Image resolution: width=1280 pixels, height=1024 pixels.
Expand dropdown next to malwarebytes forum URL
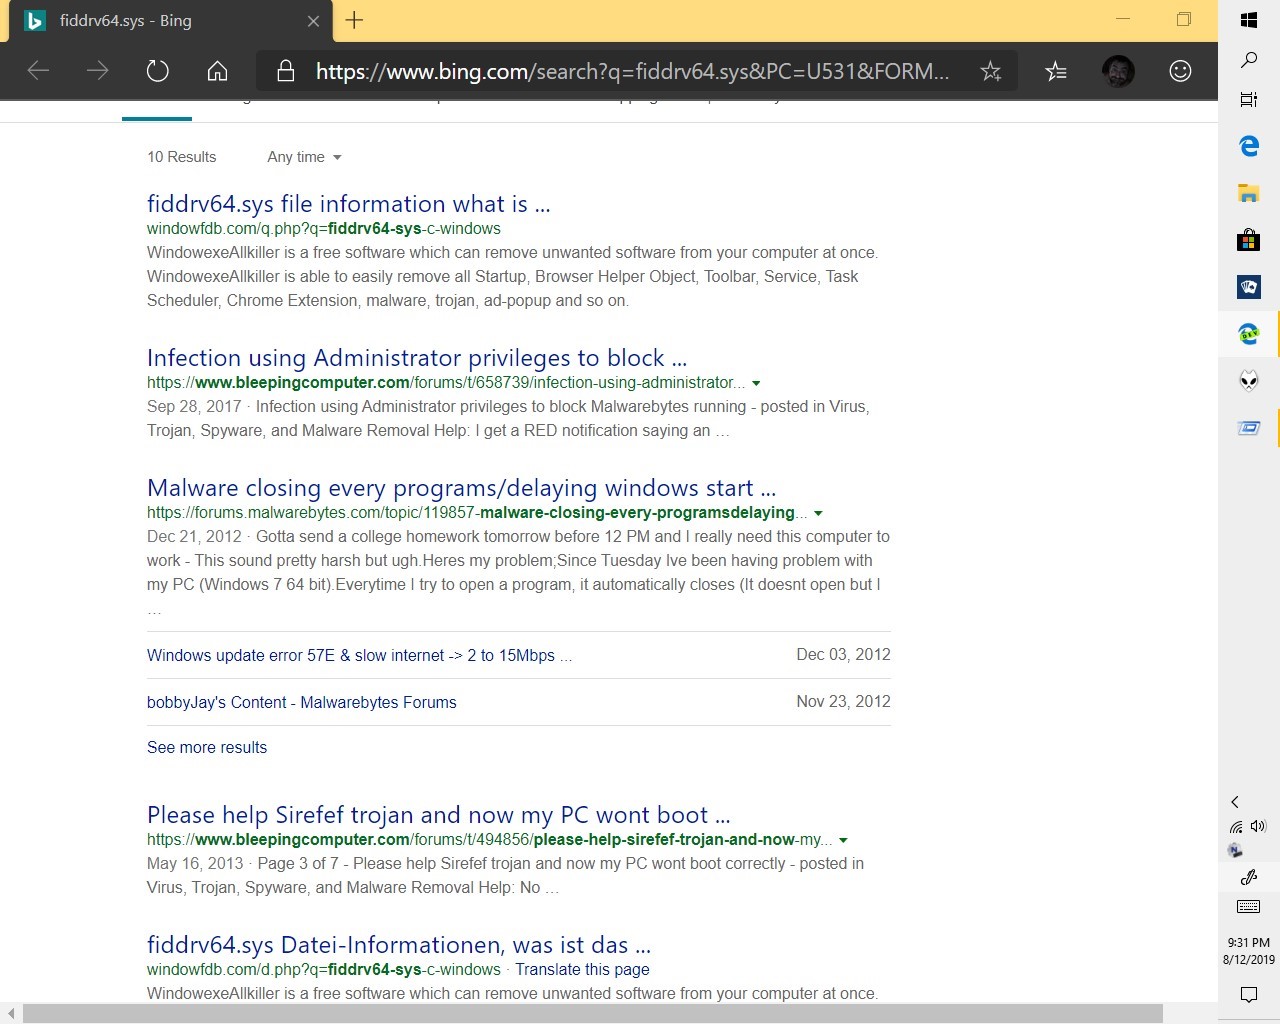click(x=818, y=513)
